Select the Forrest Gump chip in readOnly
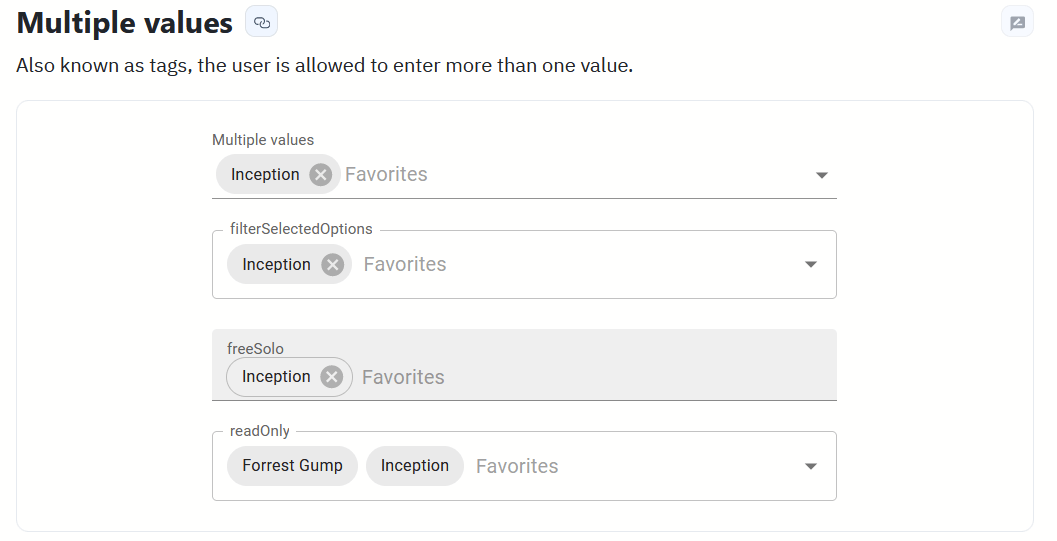The height and width of the screenshot is (541, 1057). point(292,466)
